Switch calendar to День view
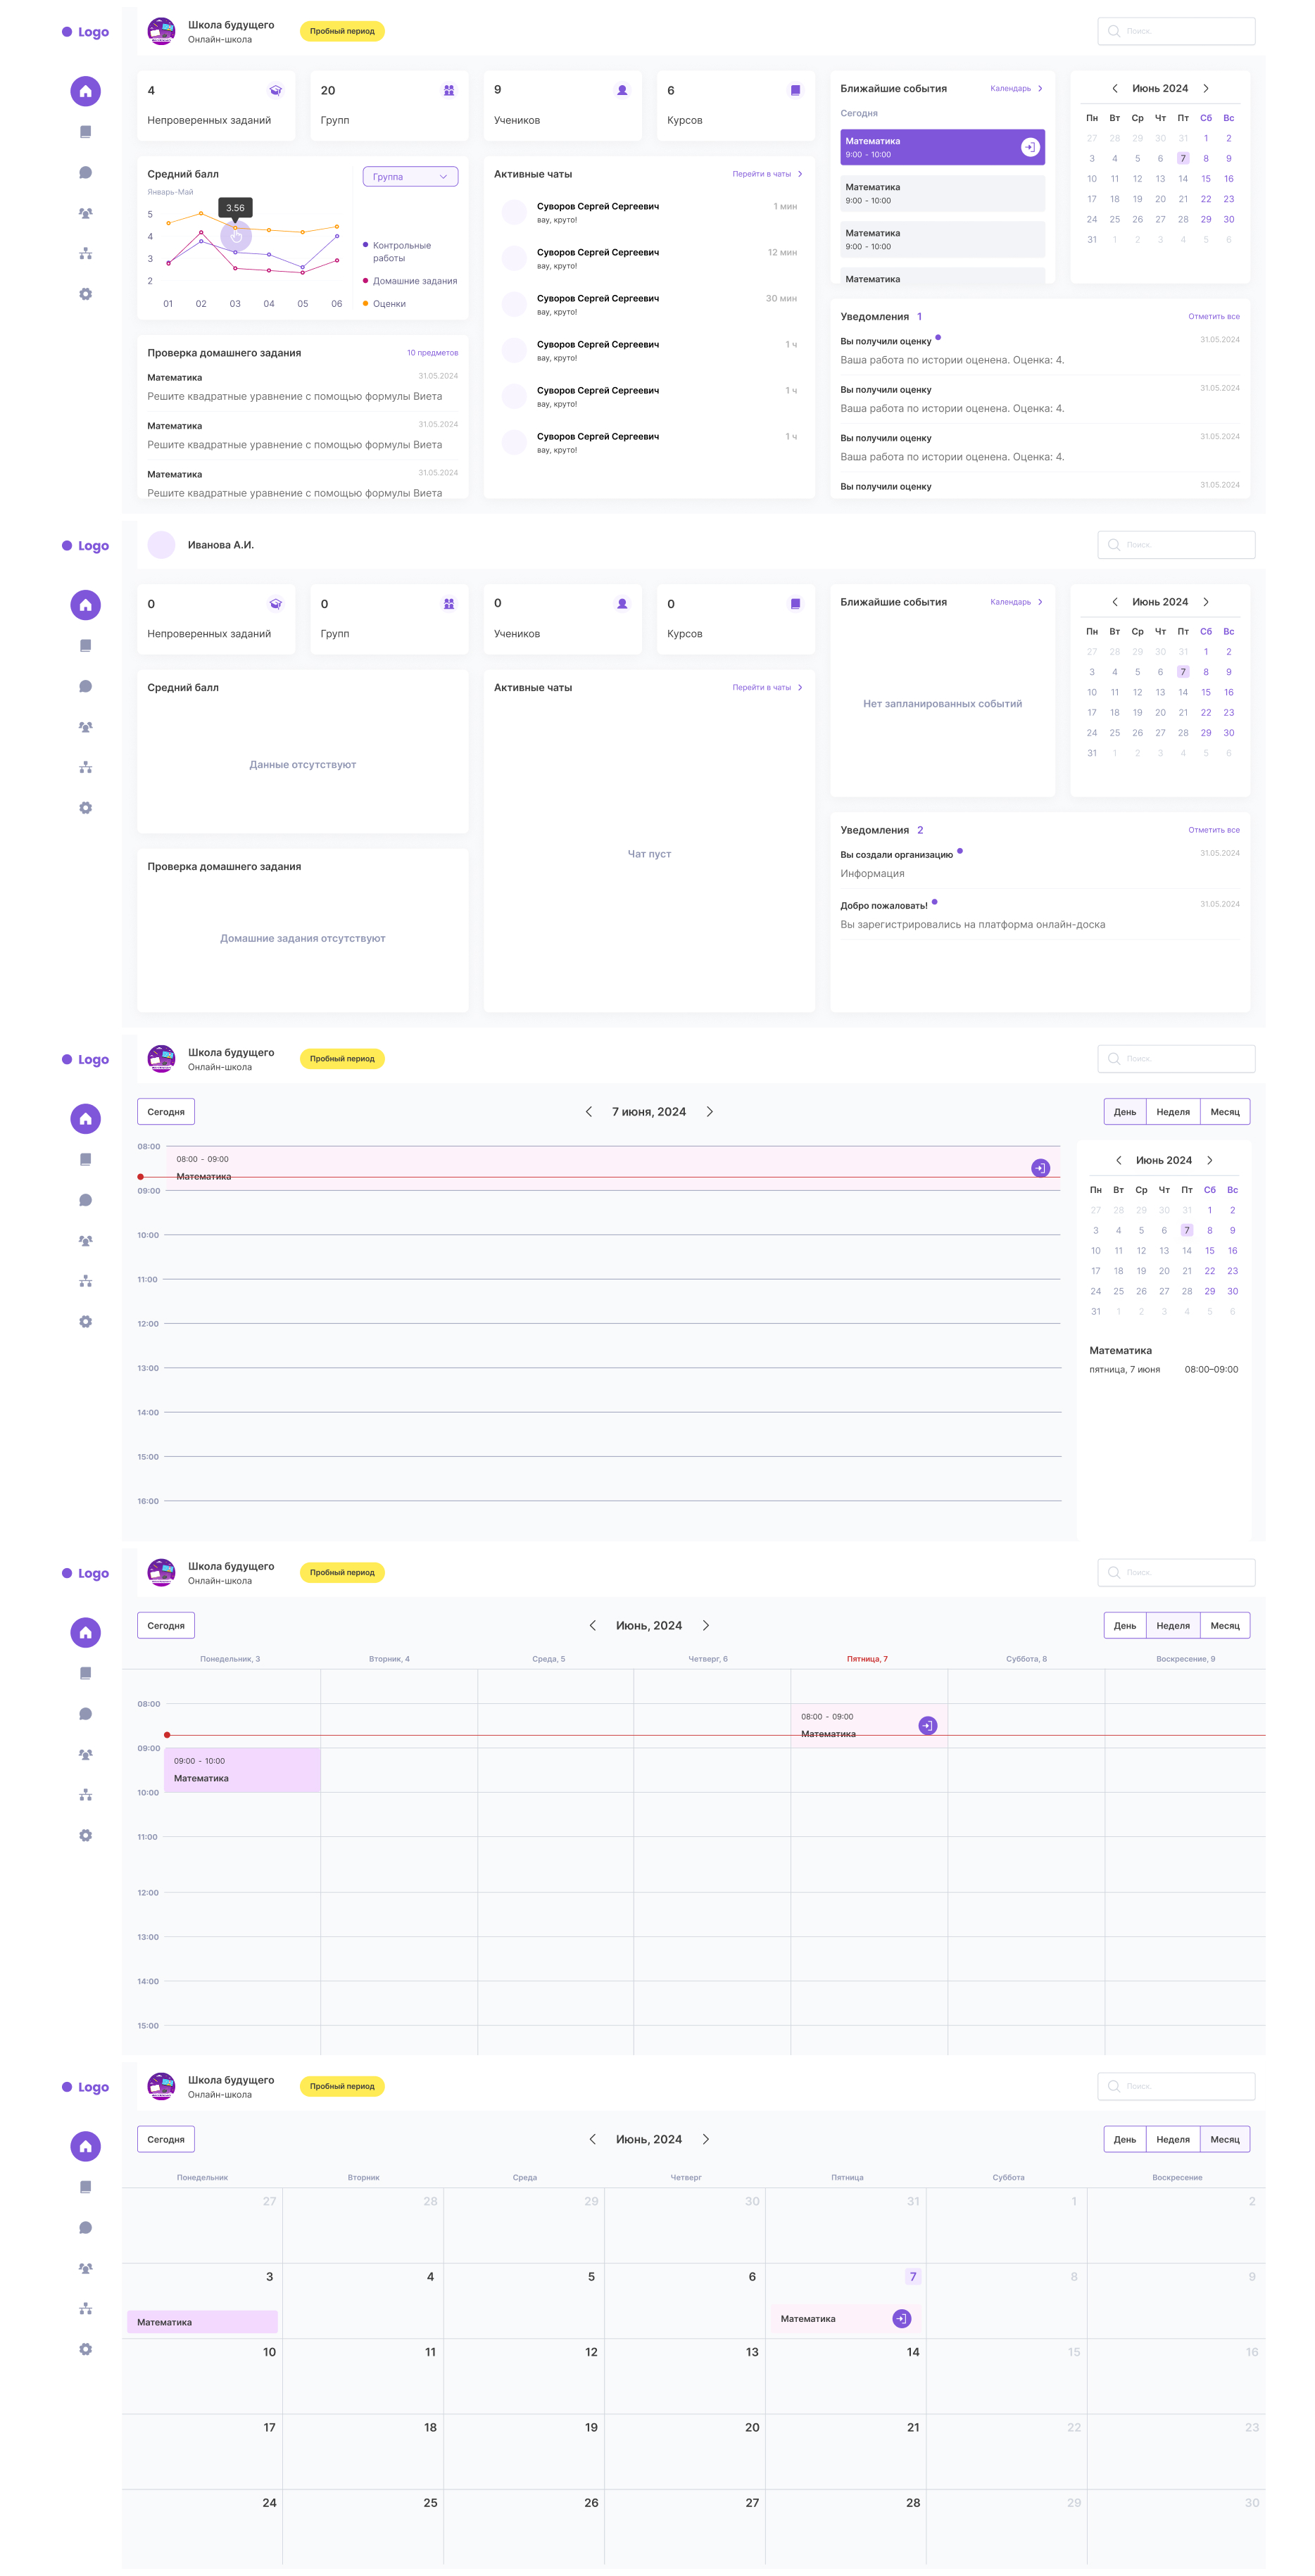This screenshot has width=1315, height=2576. point(1126,1111)
